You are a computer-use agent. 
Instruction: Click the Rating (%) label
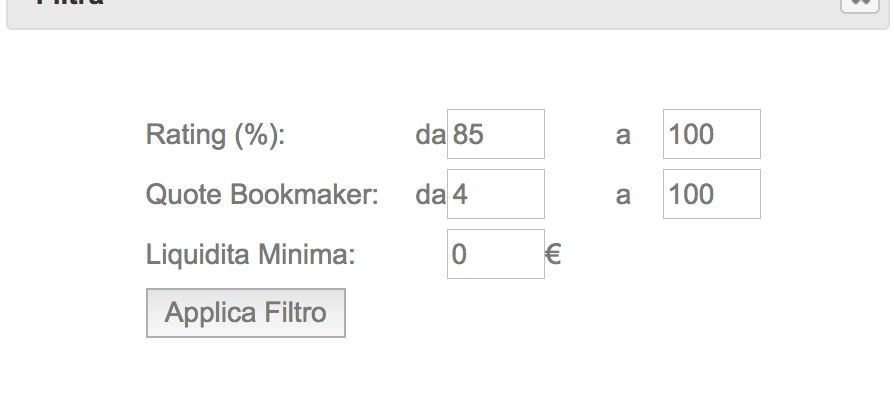point(215,136)
